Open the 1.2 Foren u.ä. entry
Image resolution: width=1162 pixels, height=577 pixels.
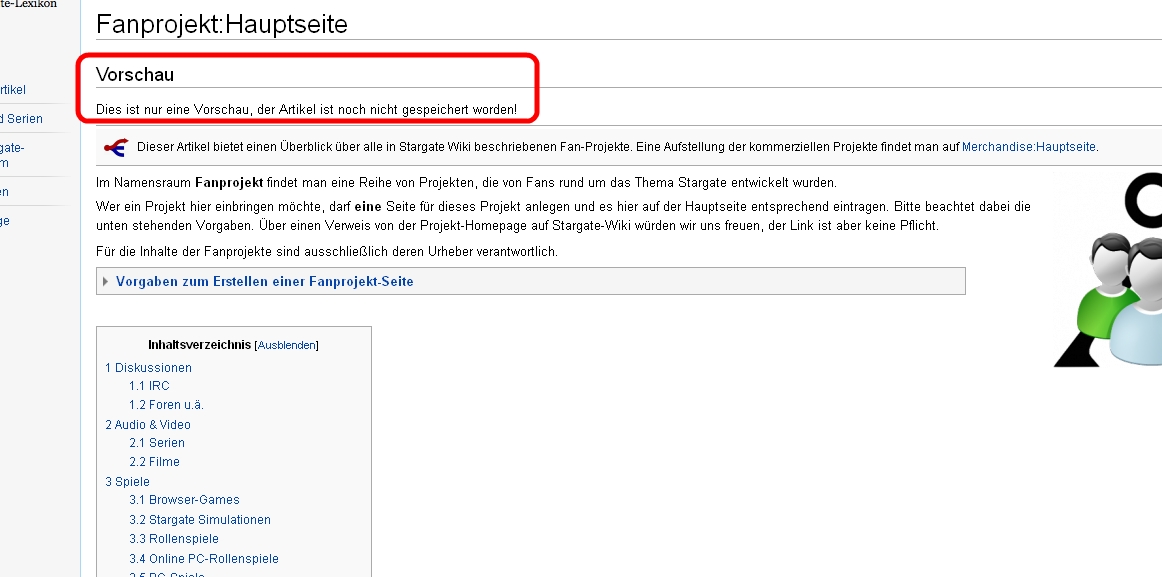point(166,405)
